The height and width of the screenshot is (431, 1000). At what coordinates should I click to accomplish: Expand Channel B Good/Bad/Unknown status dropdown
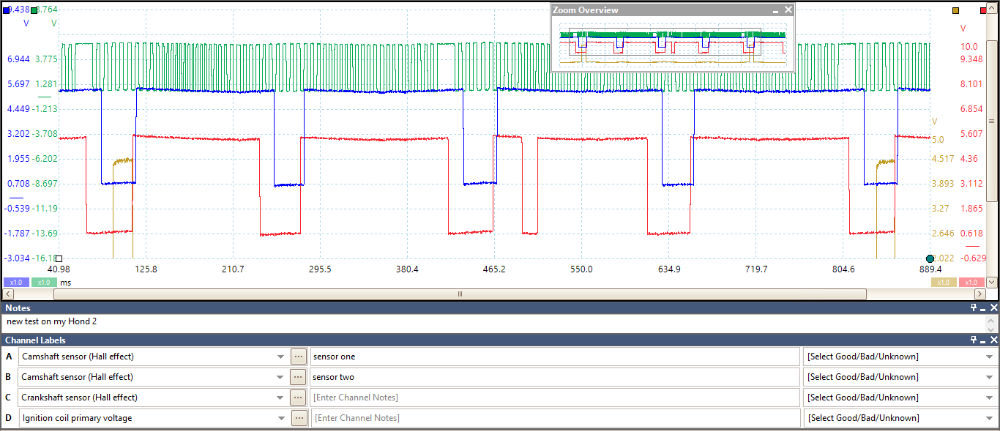point(989,377)
